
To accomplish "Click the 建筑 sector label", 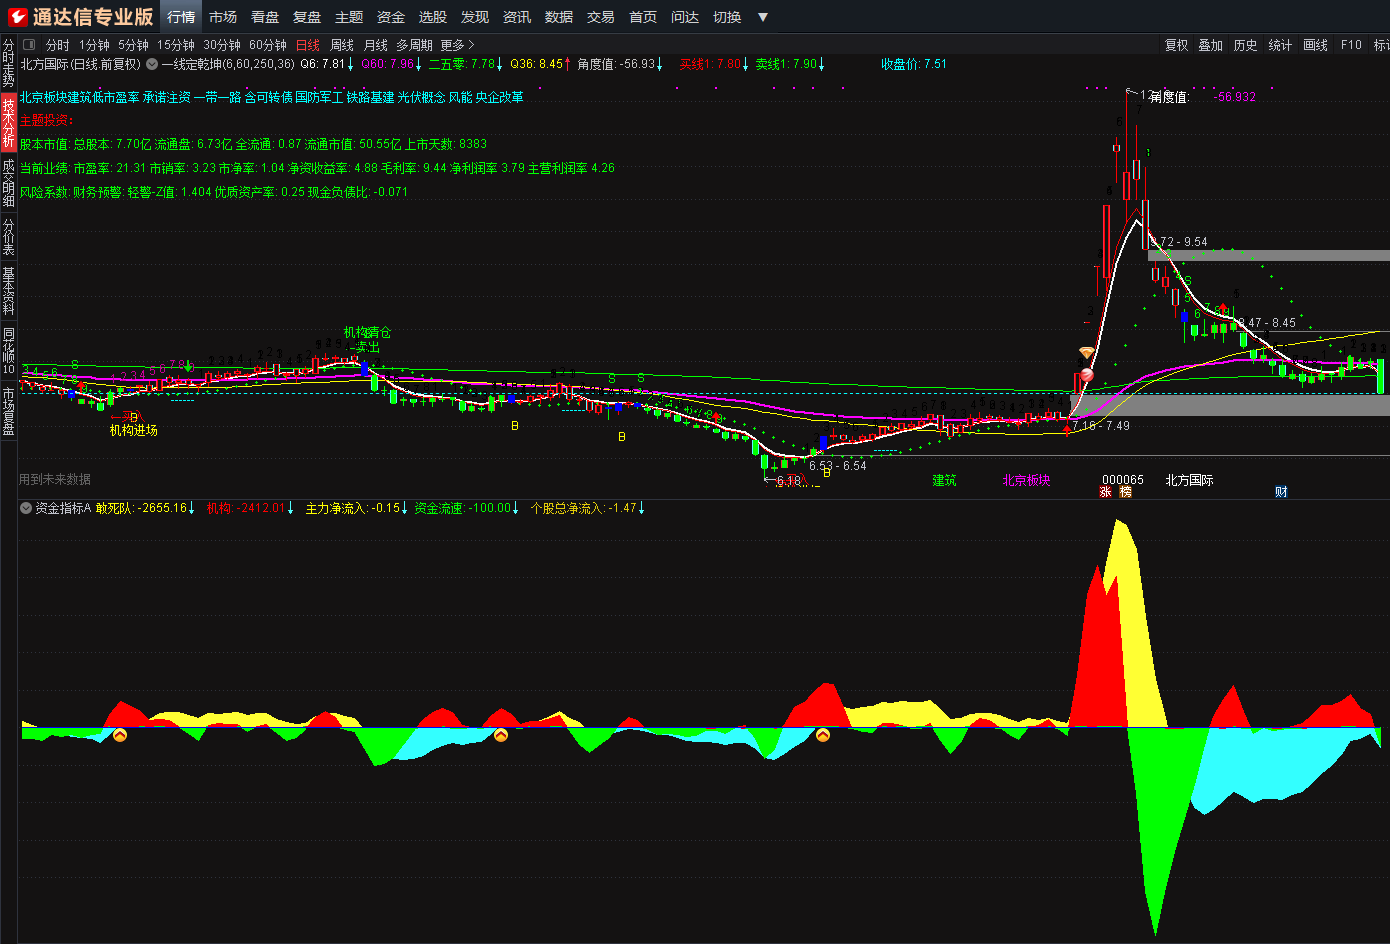I will point(944,480).
